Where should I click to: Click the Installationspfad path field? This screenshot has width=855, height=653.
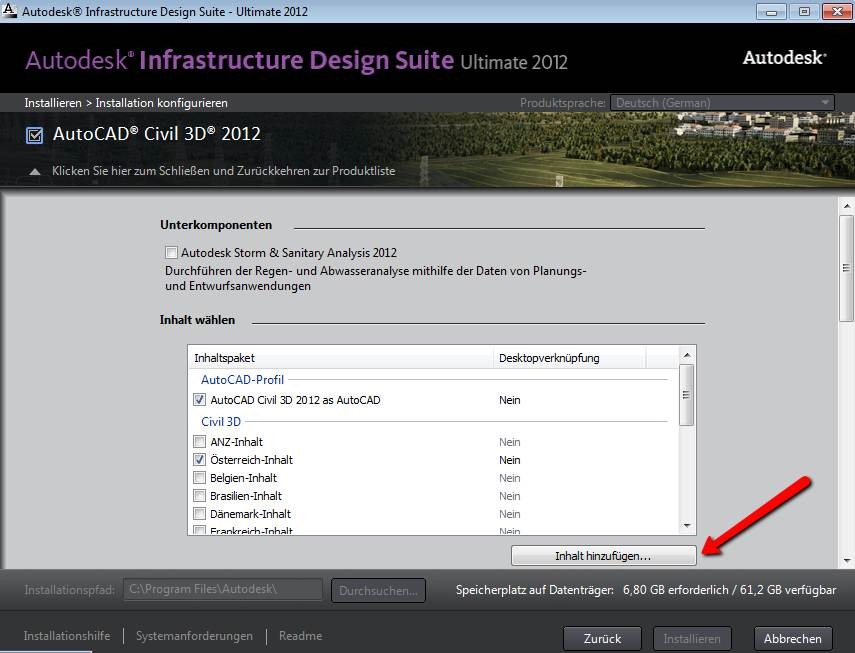click(x=222, y=590)
